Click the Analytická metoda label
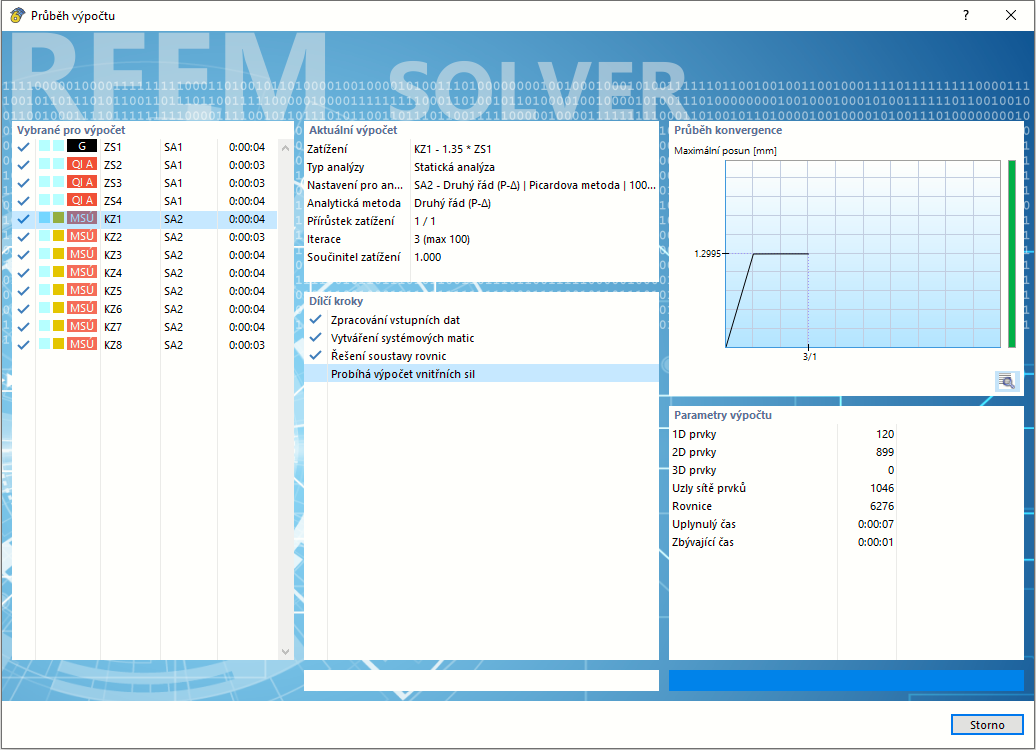Screen dimensions: 1036x750 tap(353, 203)
